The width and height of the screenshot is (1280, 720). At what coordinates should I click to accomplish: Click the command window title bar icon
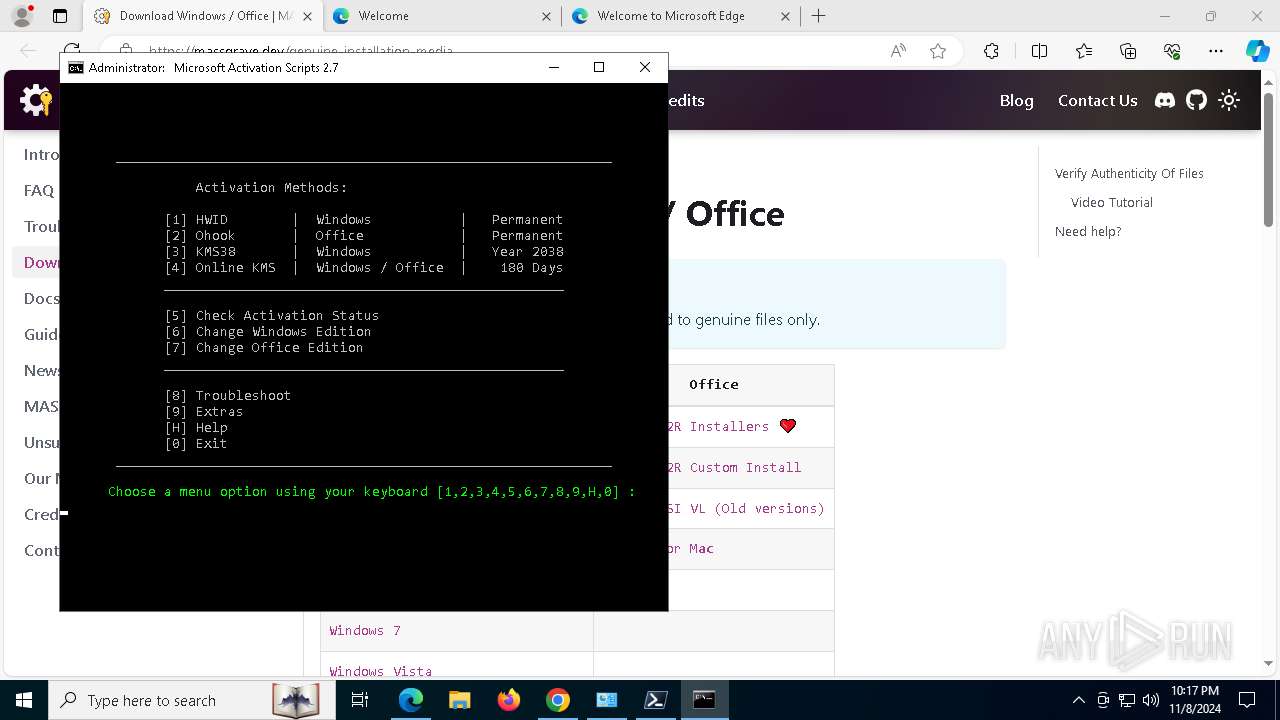(x=76, y=67)
